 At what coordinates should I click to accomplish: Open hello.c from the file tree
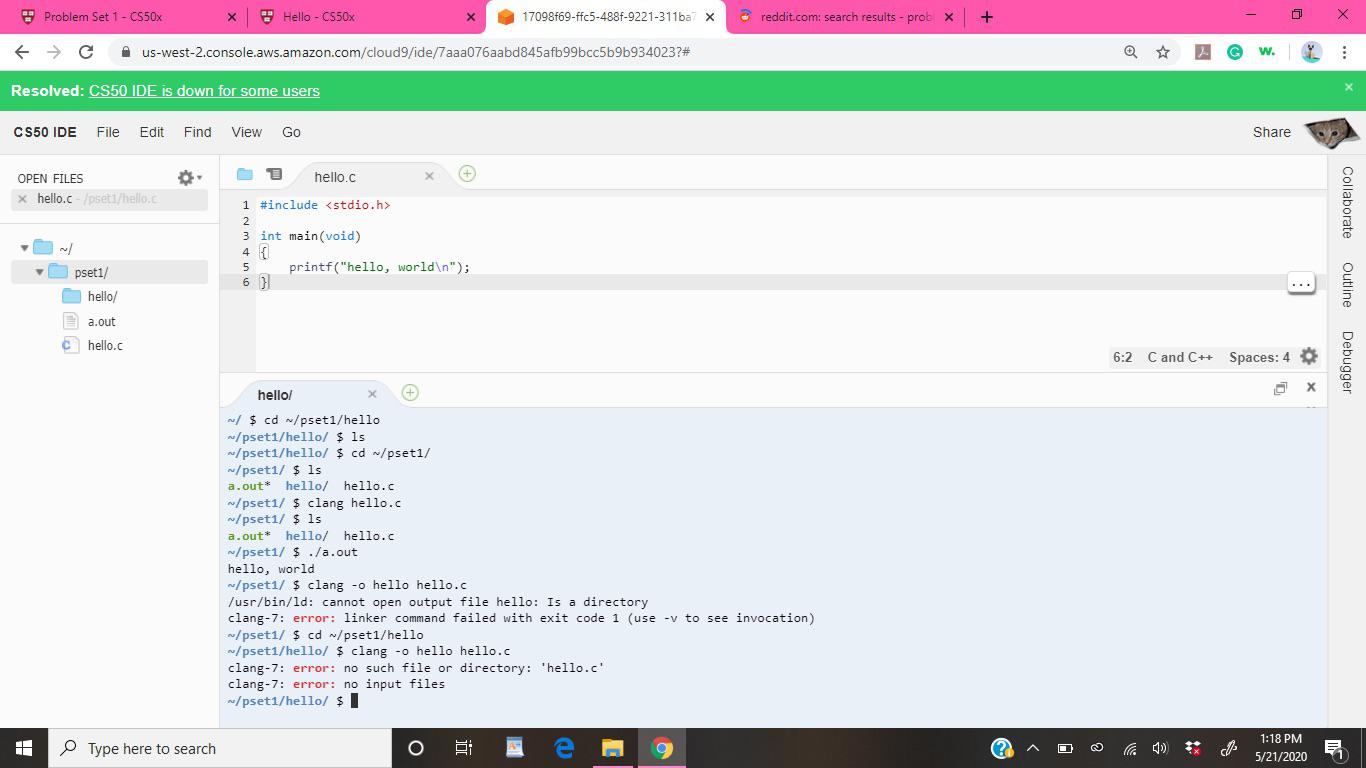pyautogui.click(x=105, y=345)
